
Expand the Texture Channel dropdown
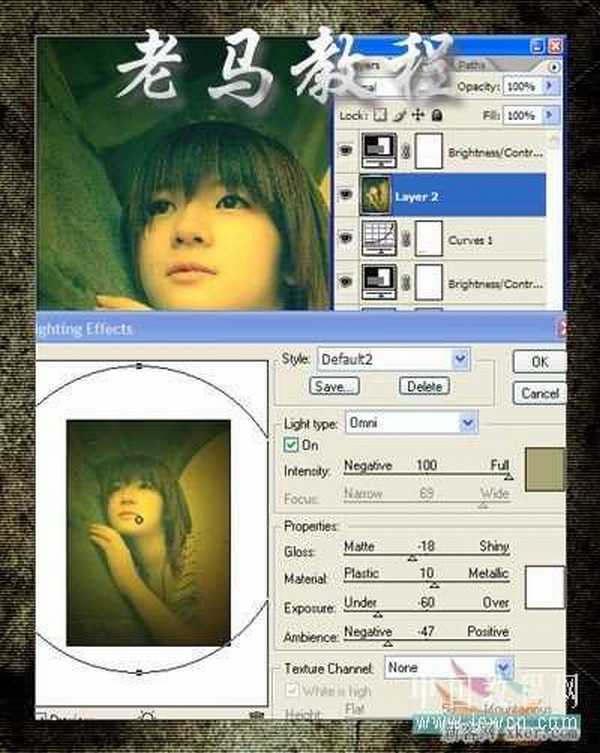coord(503,667)
